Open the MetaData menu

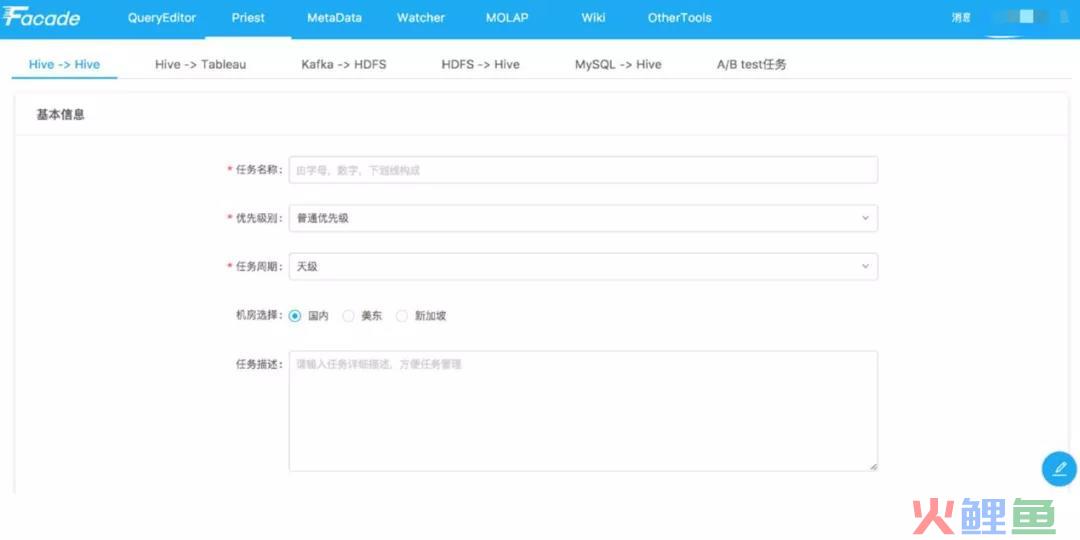click(334, 18)
